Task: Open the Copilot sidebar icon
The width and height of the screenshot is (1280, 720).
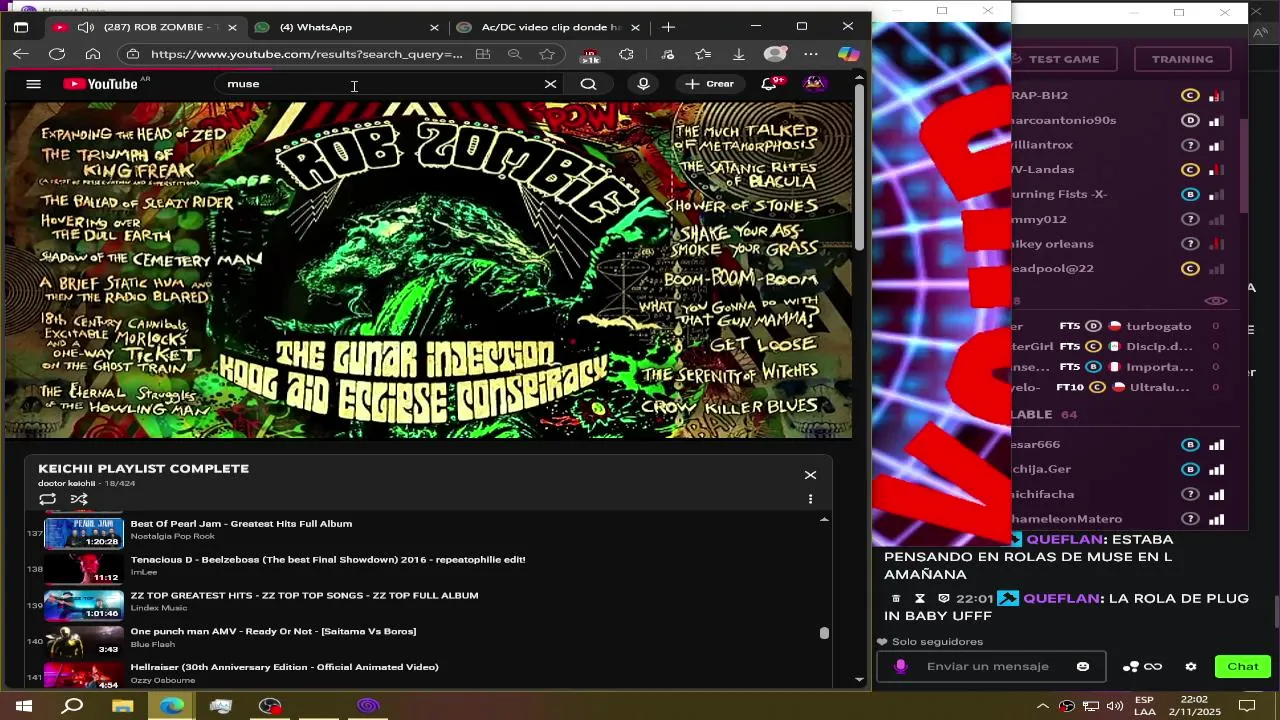Action: 848,54
